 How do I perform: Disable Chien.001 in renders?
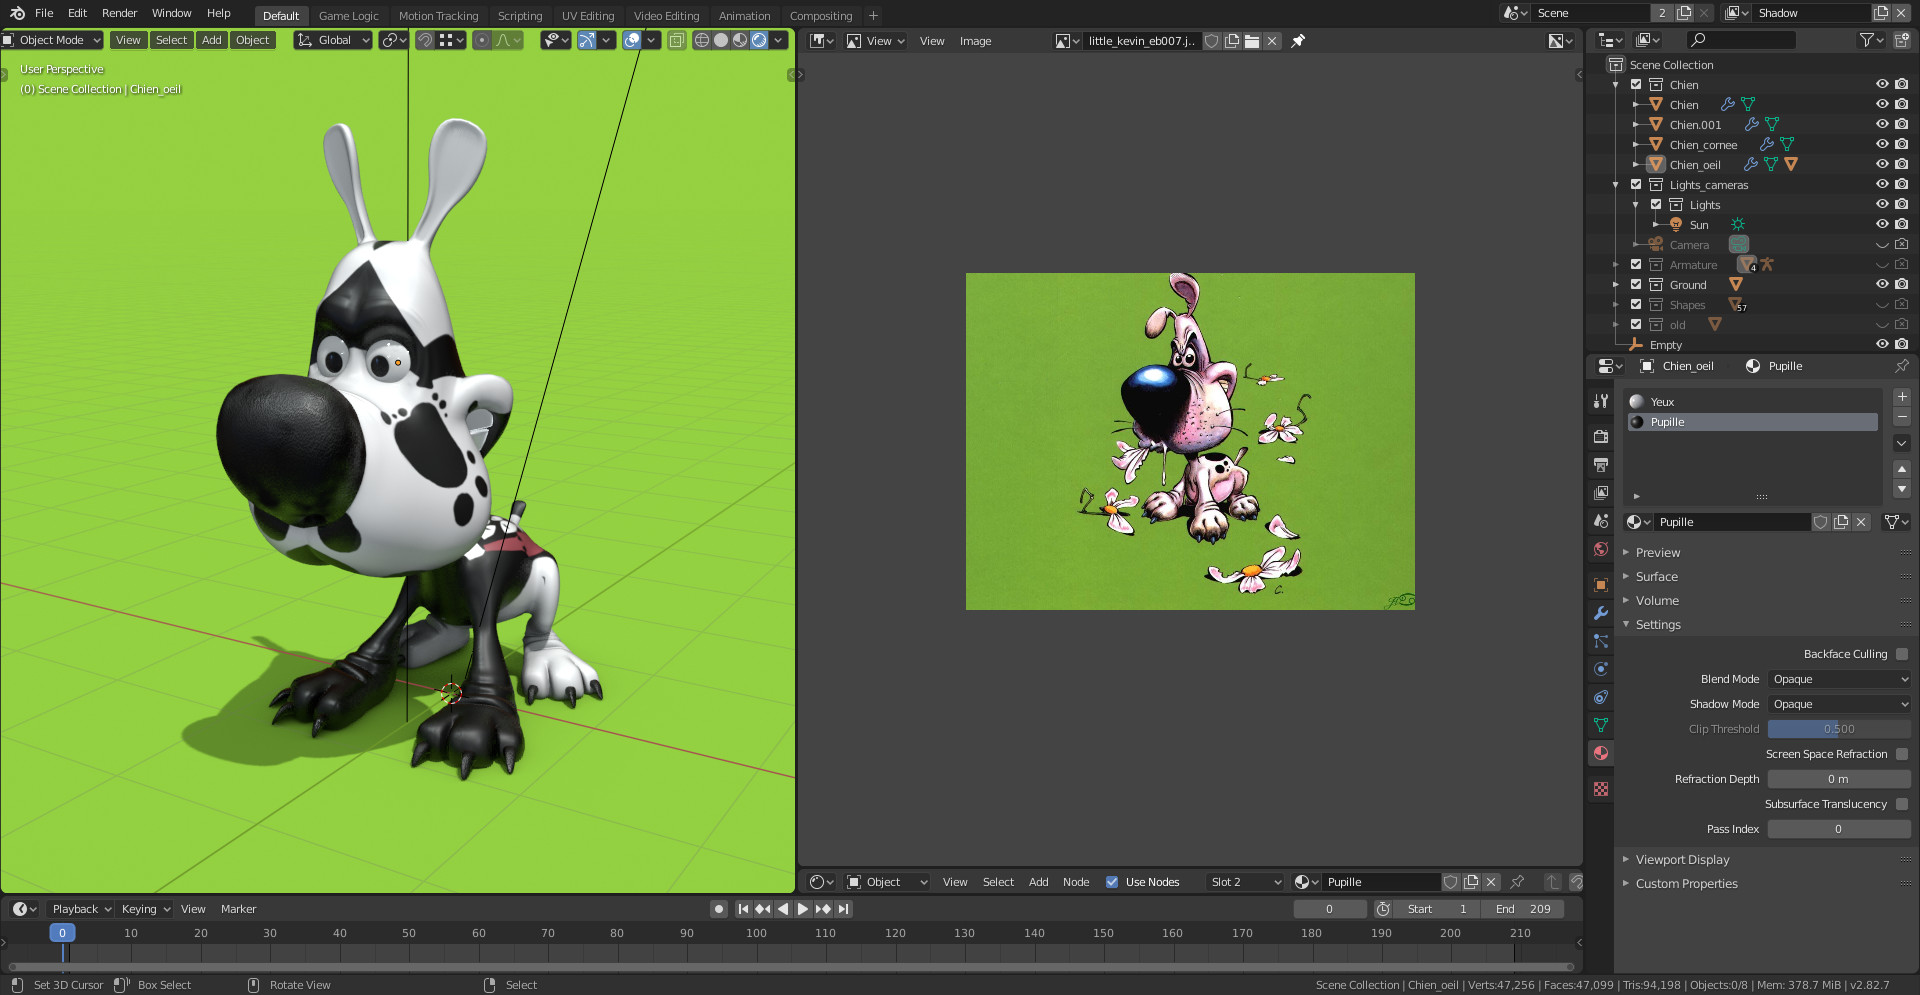(x=1902, y=124)
